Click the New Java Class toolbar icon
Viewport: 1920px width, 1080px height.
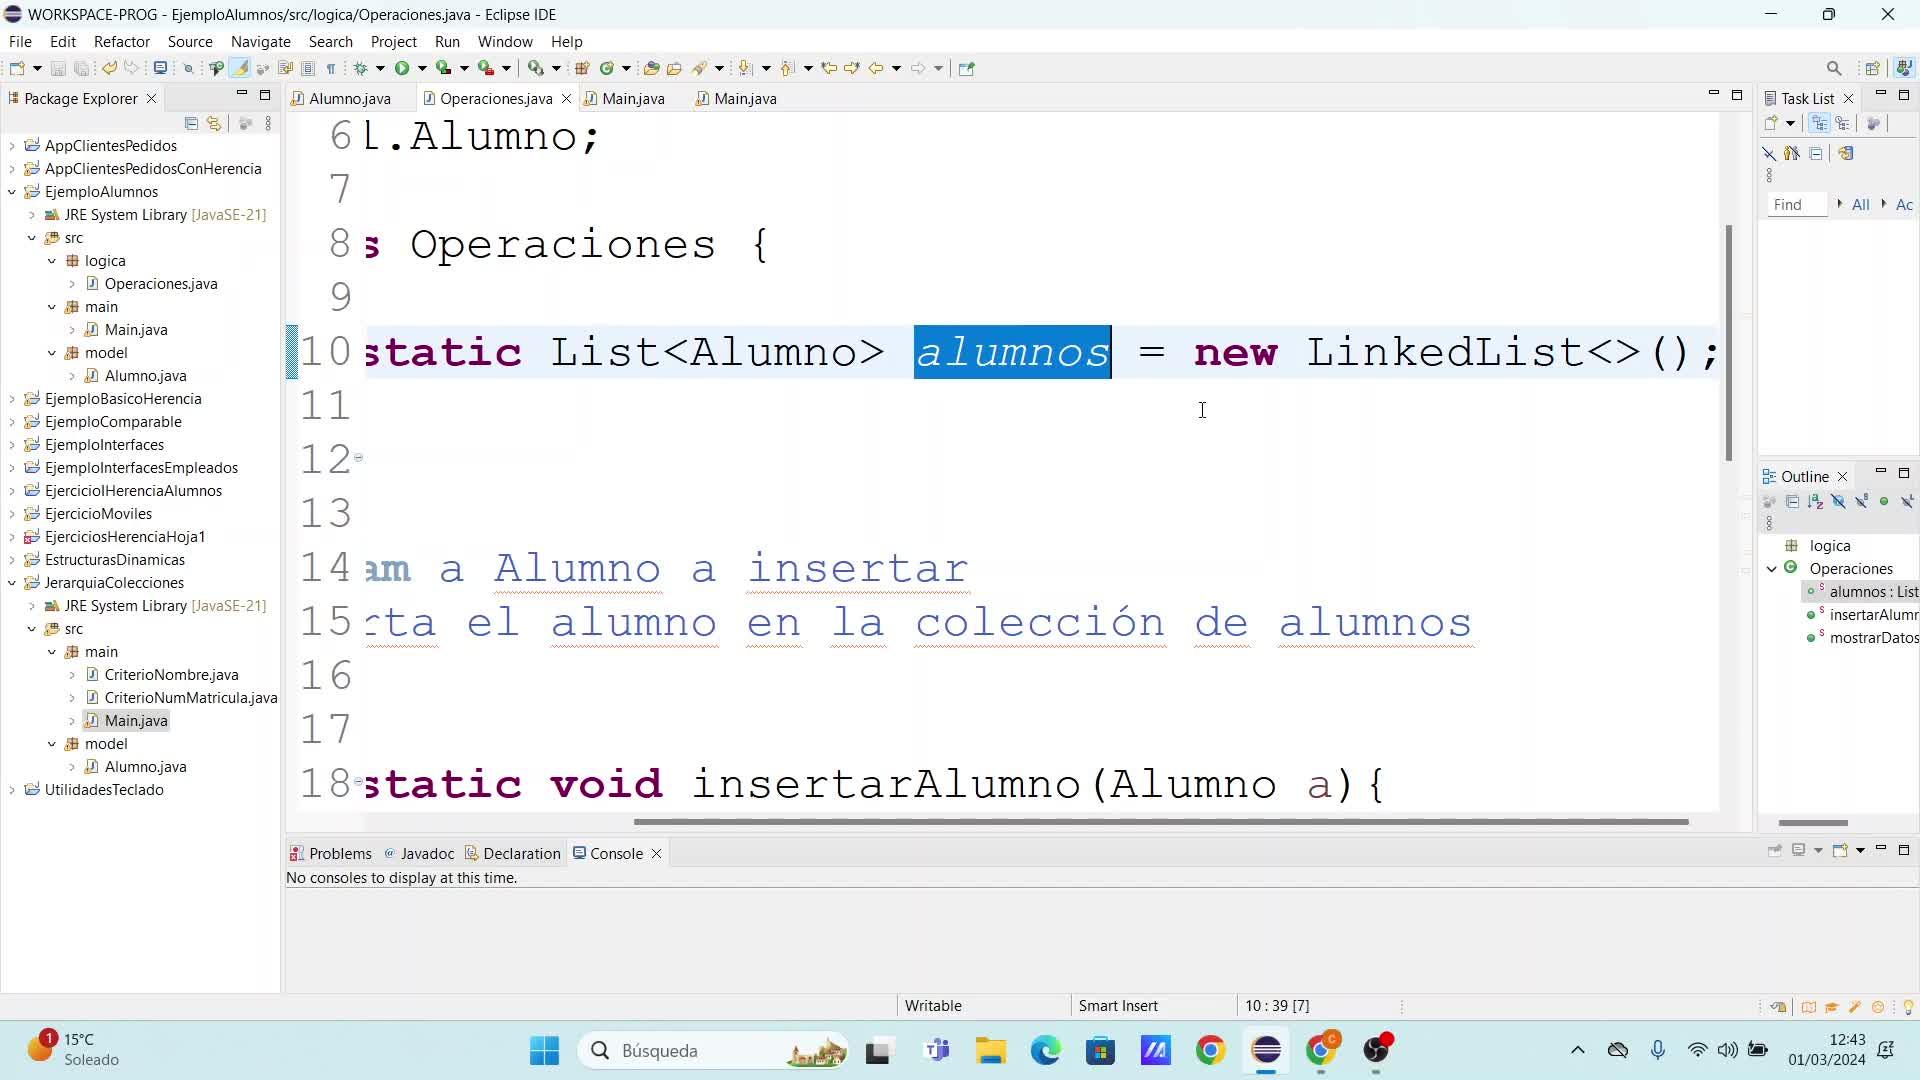click(606, 68)
